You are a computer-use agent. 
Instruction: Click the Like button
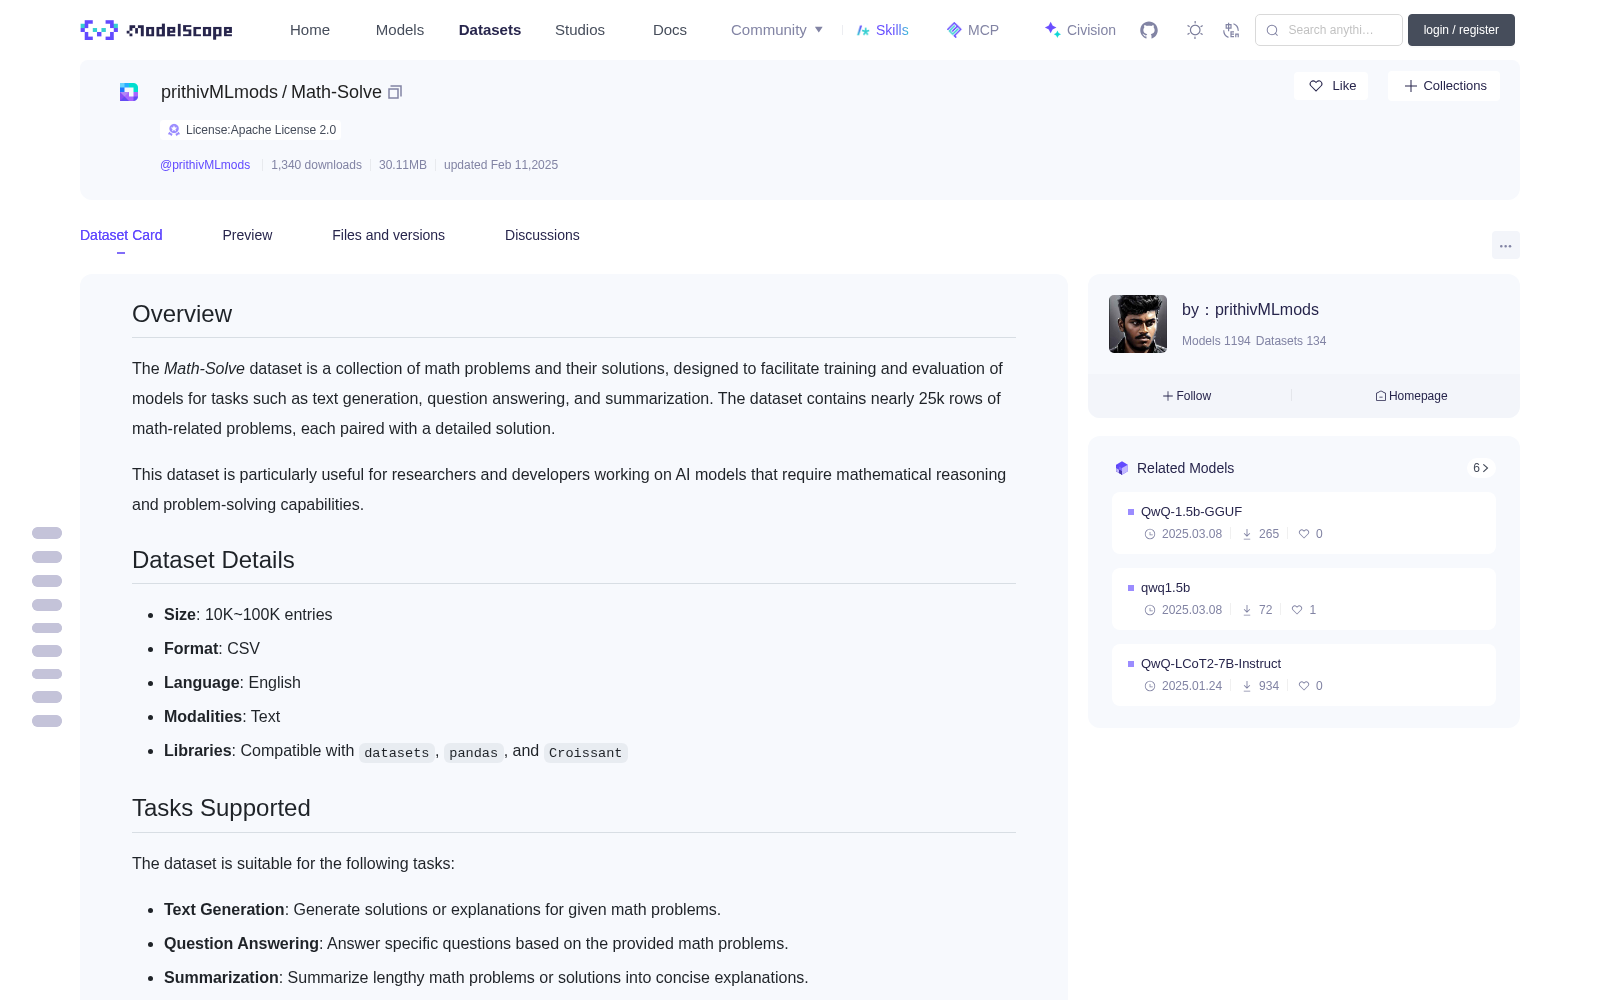(1331, 86)
